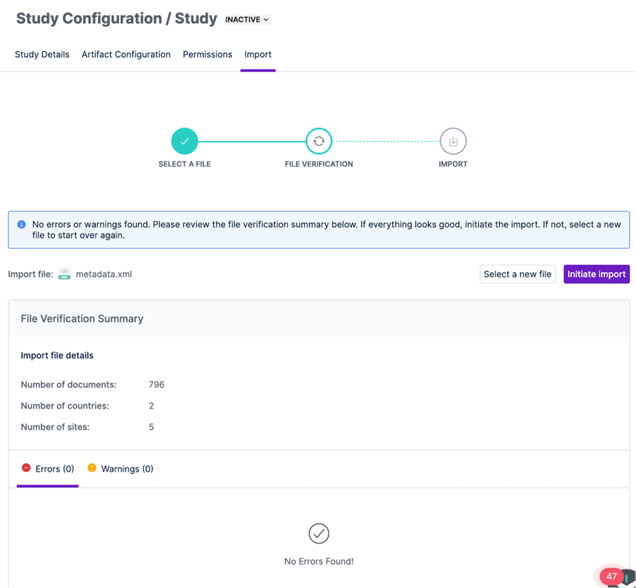
Task: Click the metadata.xml file name
Action: tap(104, 274)
